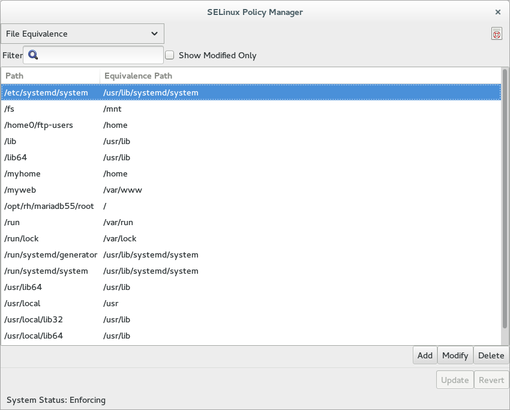
Task: Sort by the Equivalence Path column header
Action: [x=300, y=76]
